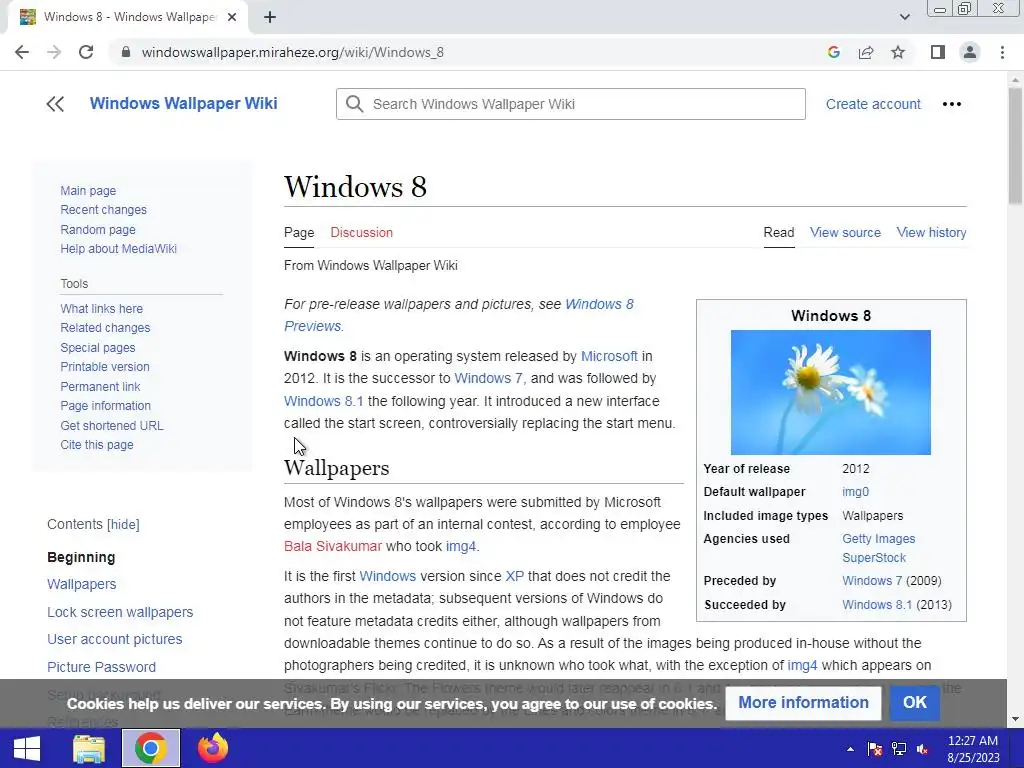Image resolution: width=1024 pixels, height=768 pixels.
Task: Open Getty Images link
Action: pos(878,539)
